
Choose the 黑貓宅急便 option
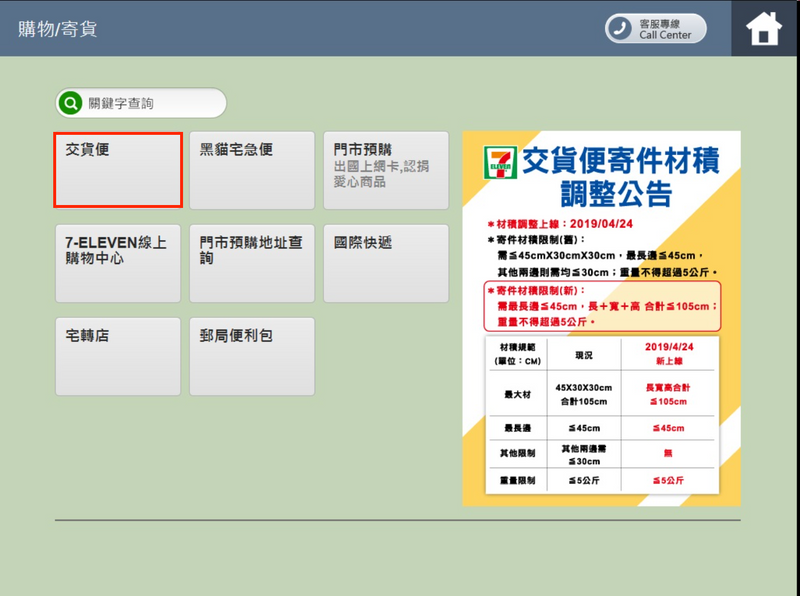pyautogui.click(x=252, y=170)
